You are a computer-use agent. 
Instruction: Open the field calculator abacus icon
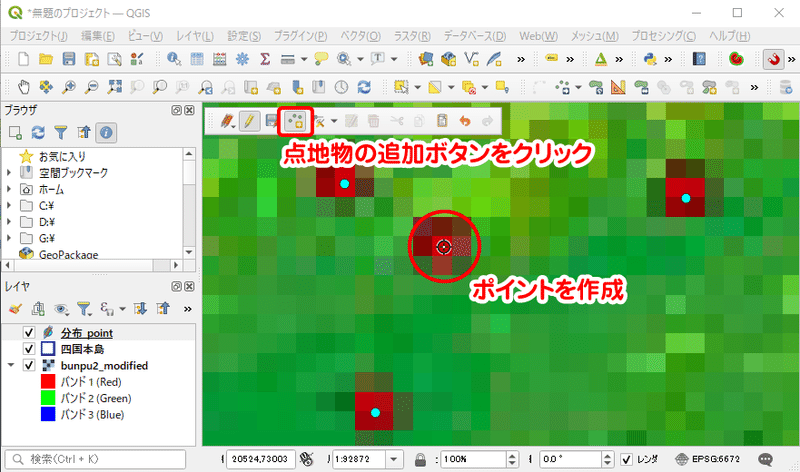(219, 59)
